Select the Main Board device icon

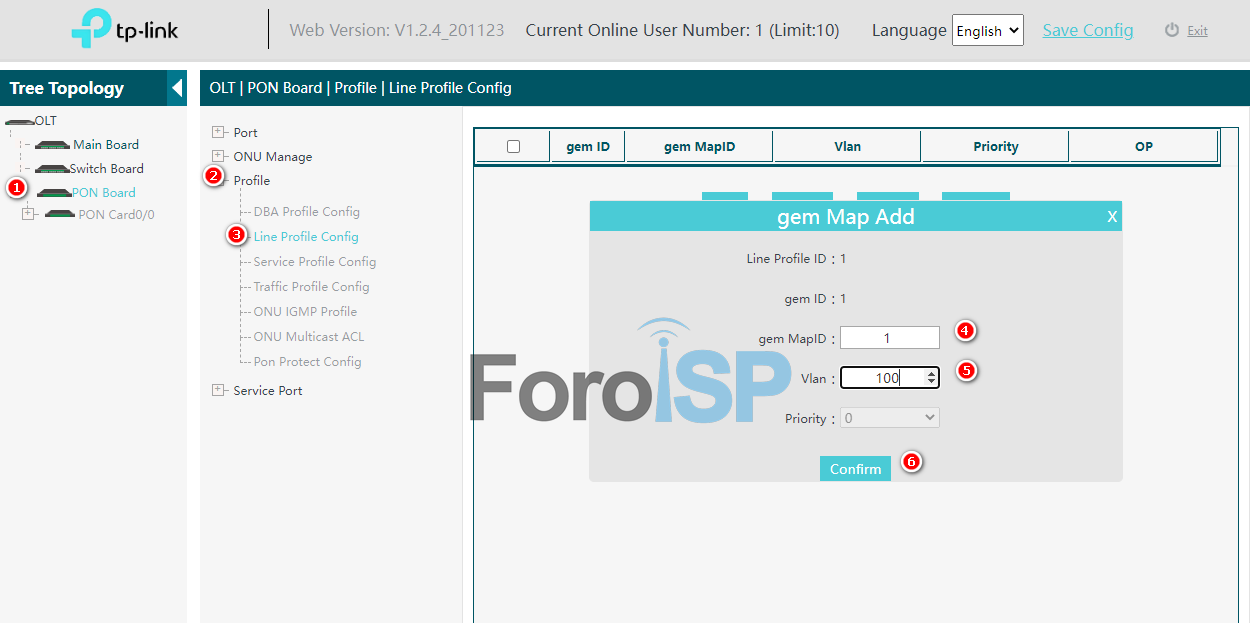coord(51,145)
